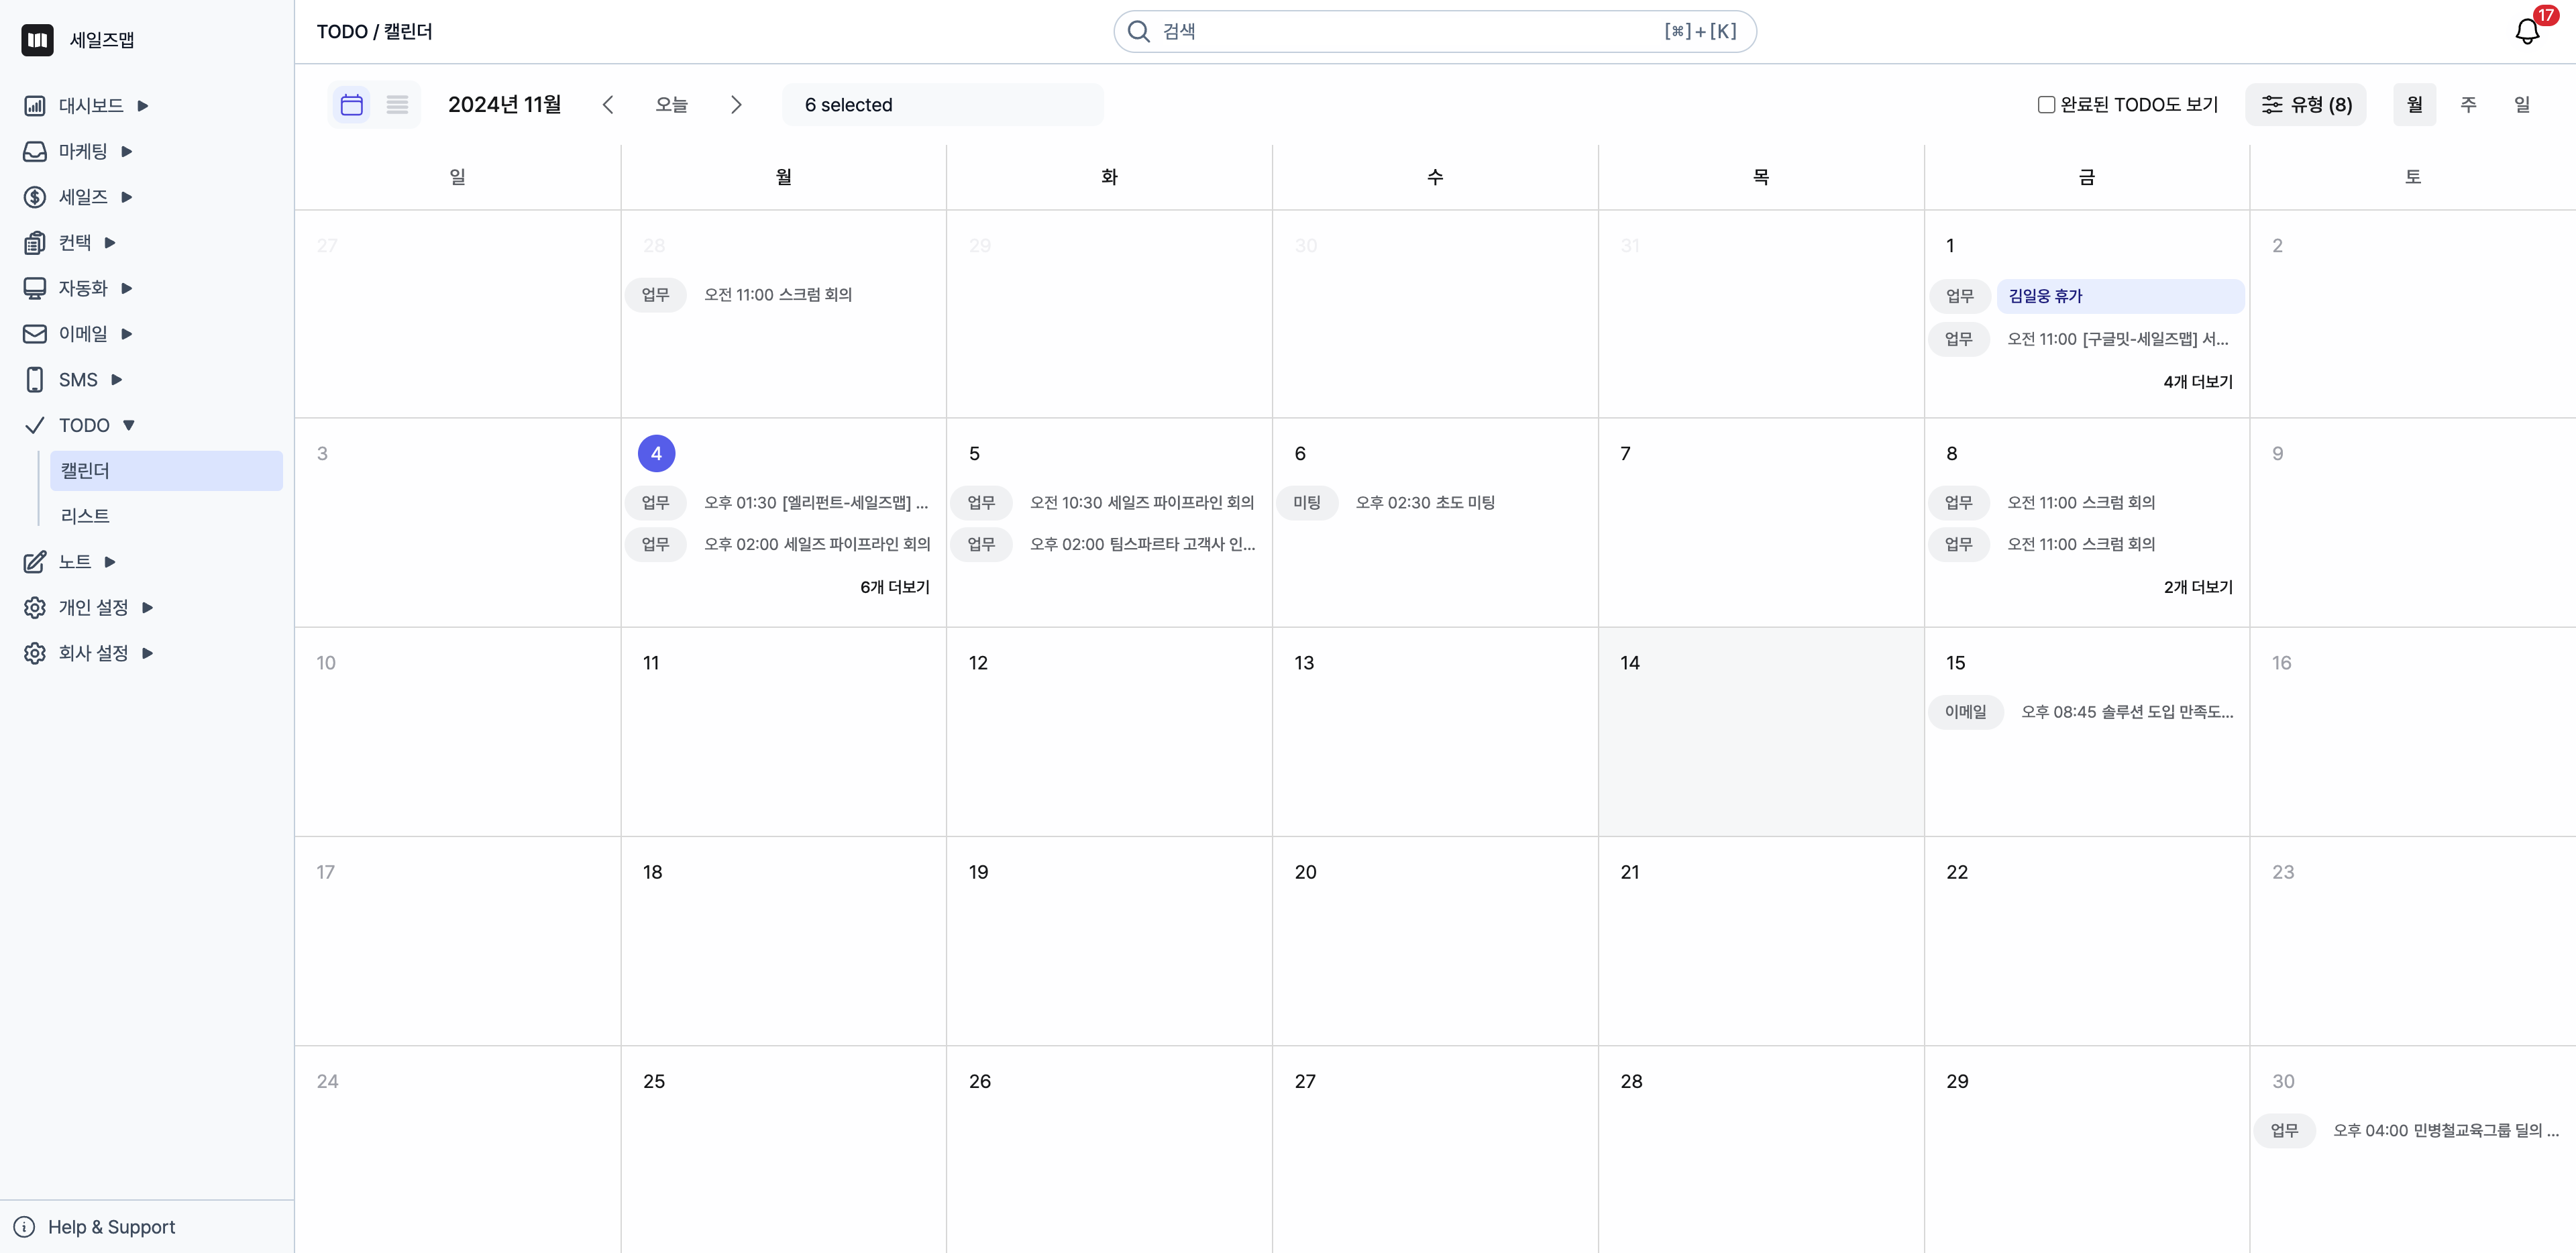
Task: Open 오후 01:30 [엘리펀트-세일즈맵] event
Action: (x=816, y=503)
